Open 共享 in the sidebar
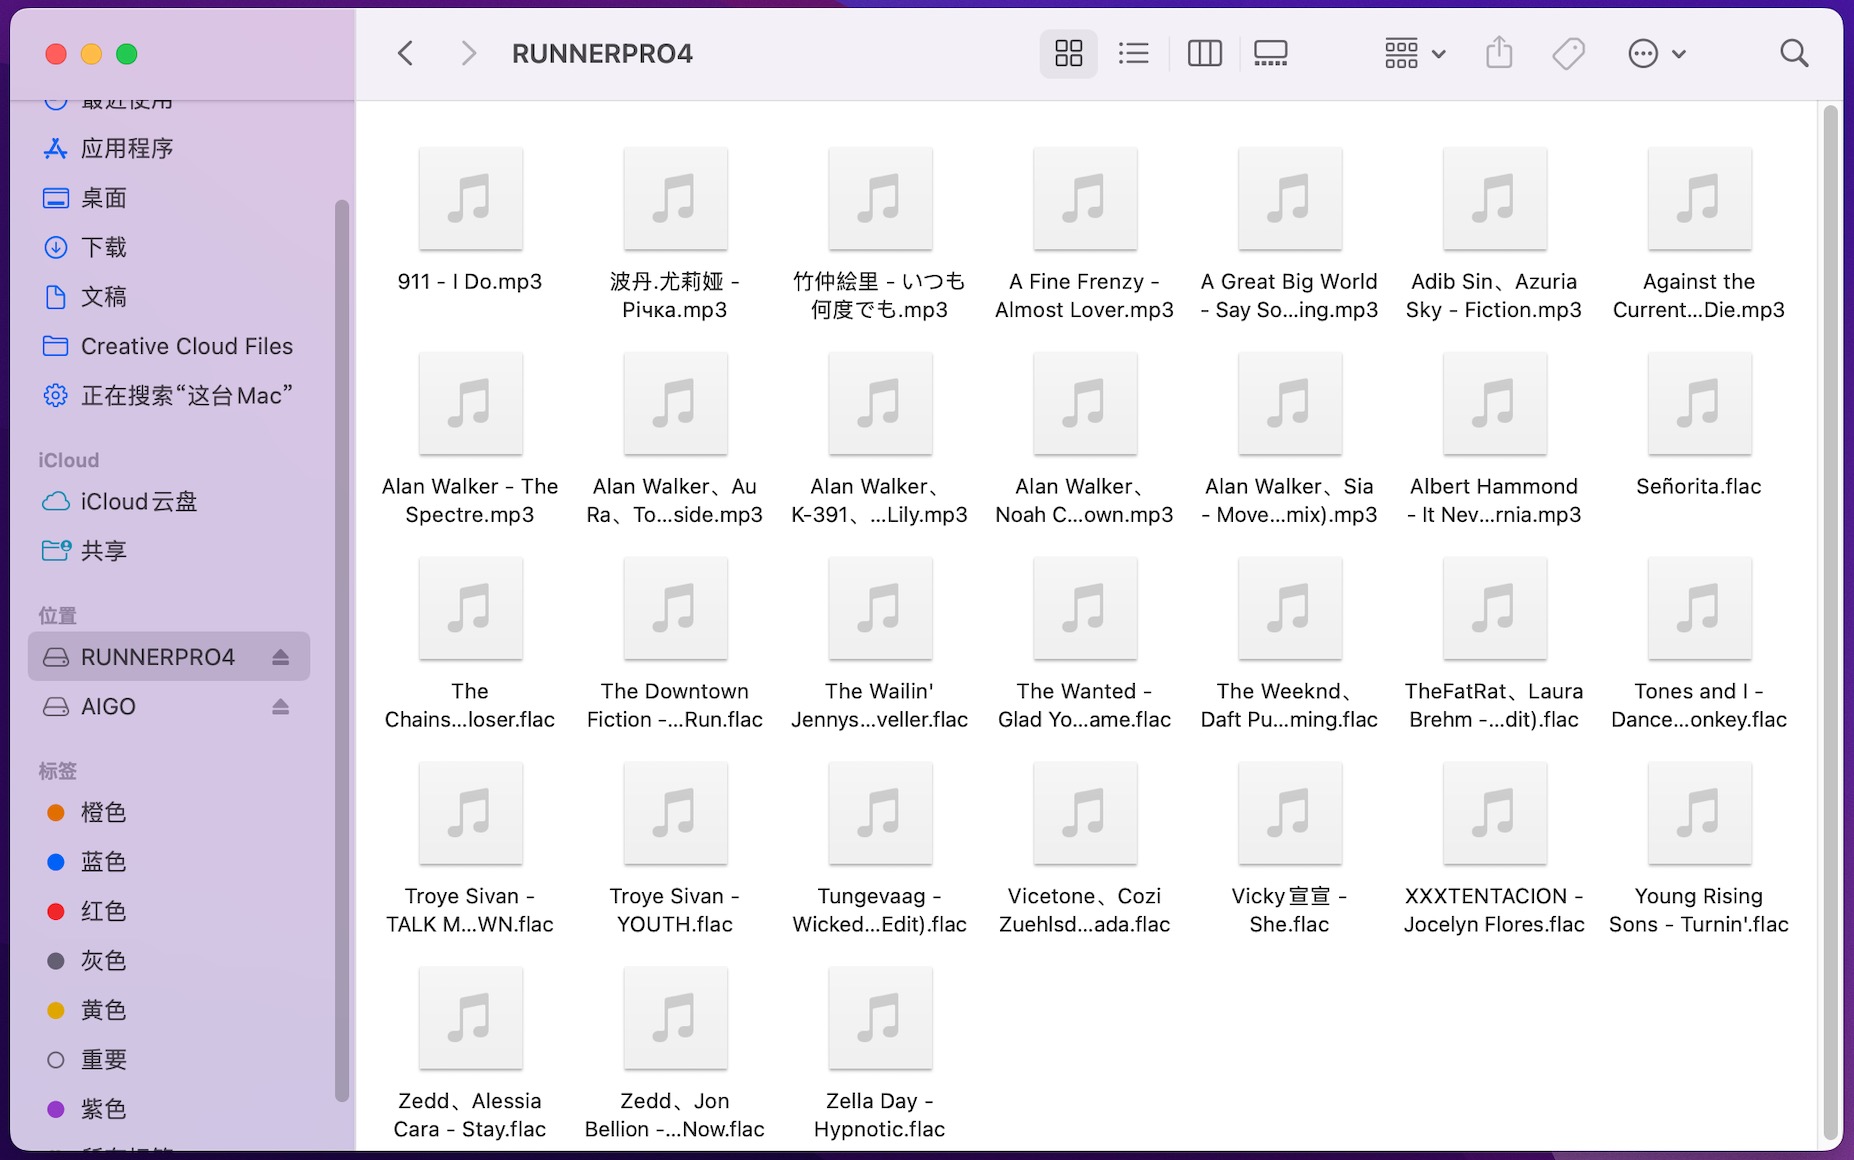Image resolution: width=1854 pixels, height=1160 pixels. coord(169,551)
